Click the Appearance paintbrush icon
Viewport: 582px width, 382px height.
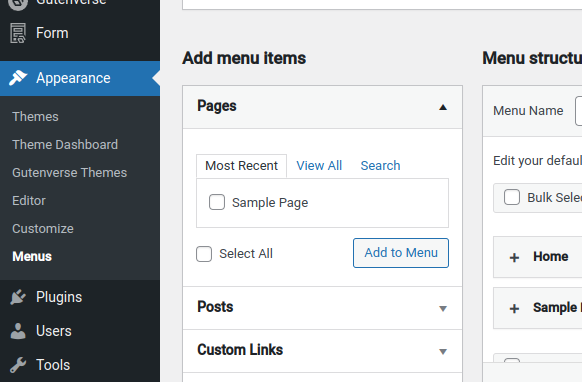(x=18, y=78)
